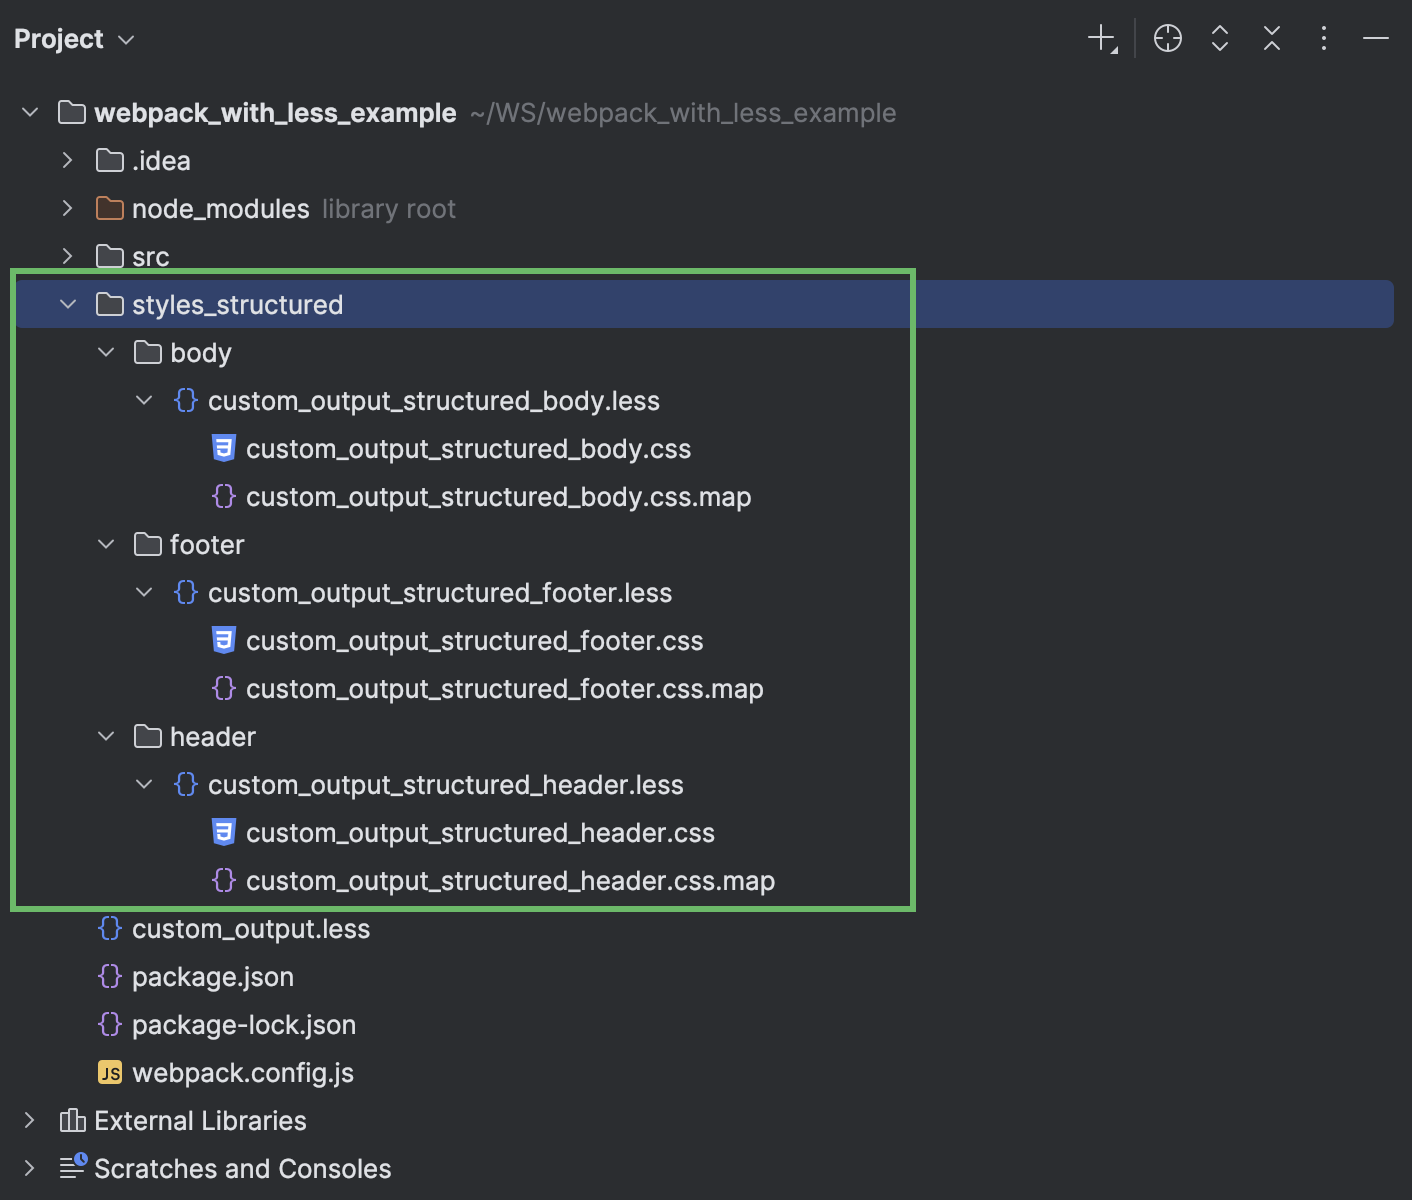Viewport: 1412px width, 1200px height.
Task: Select the package-lock.json file
Action: [242, 1024]
